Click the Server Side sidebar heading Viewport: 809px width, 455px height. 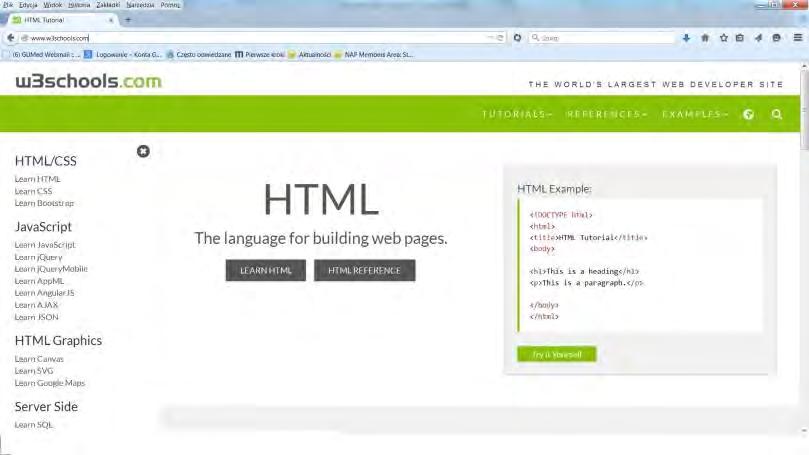point(46,407)
